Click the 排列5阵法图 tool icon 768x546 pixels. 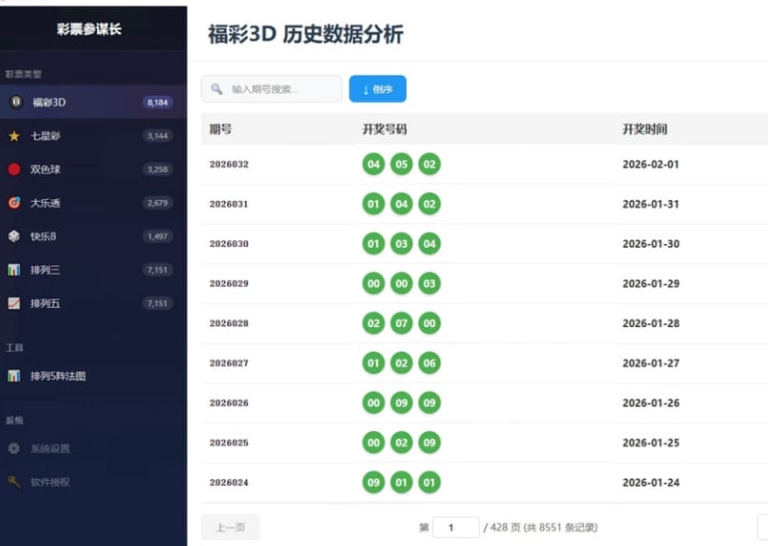click(x=14, y=376)
